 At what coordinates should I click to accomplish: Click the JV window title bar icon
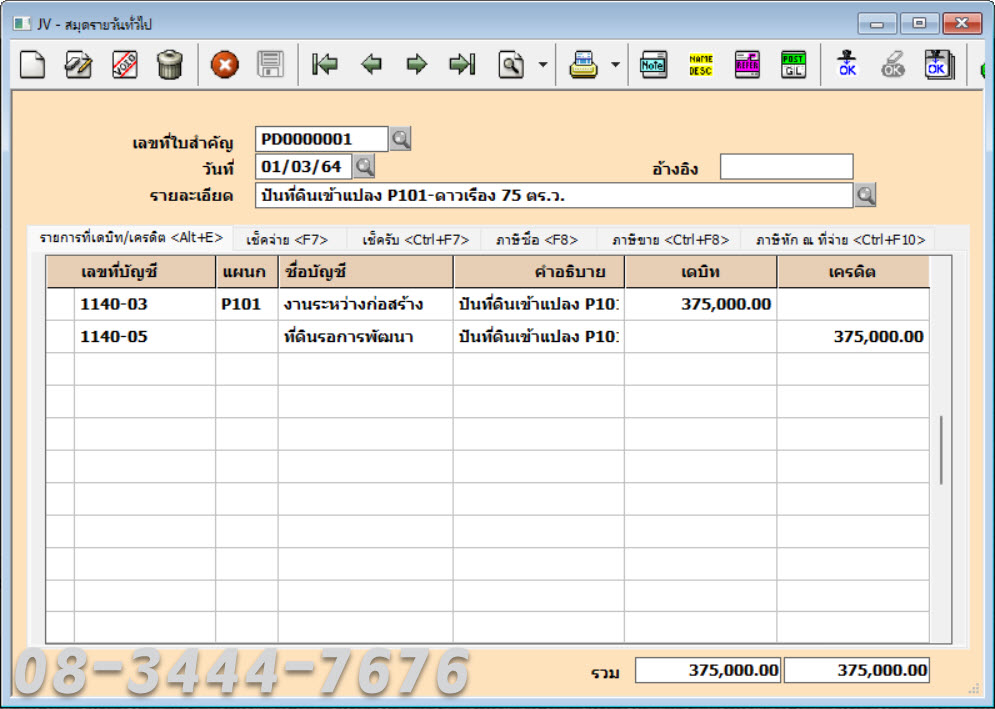[22, 24]
